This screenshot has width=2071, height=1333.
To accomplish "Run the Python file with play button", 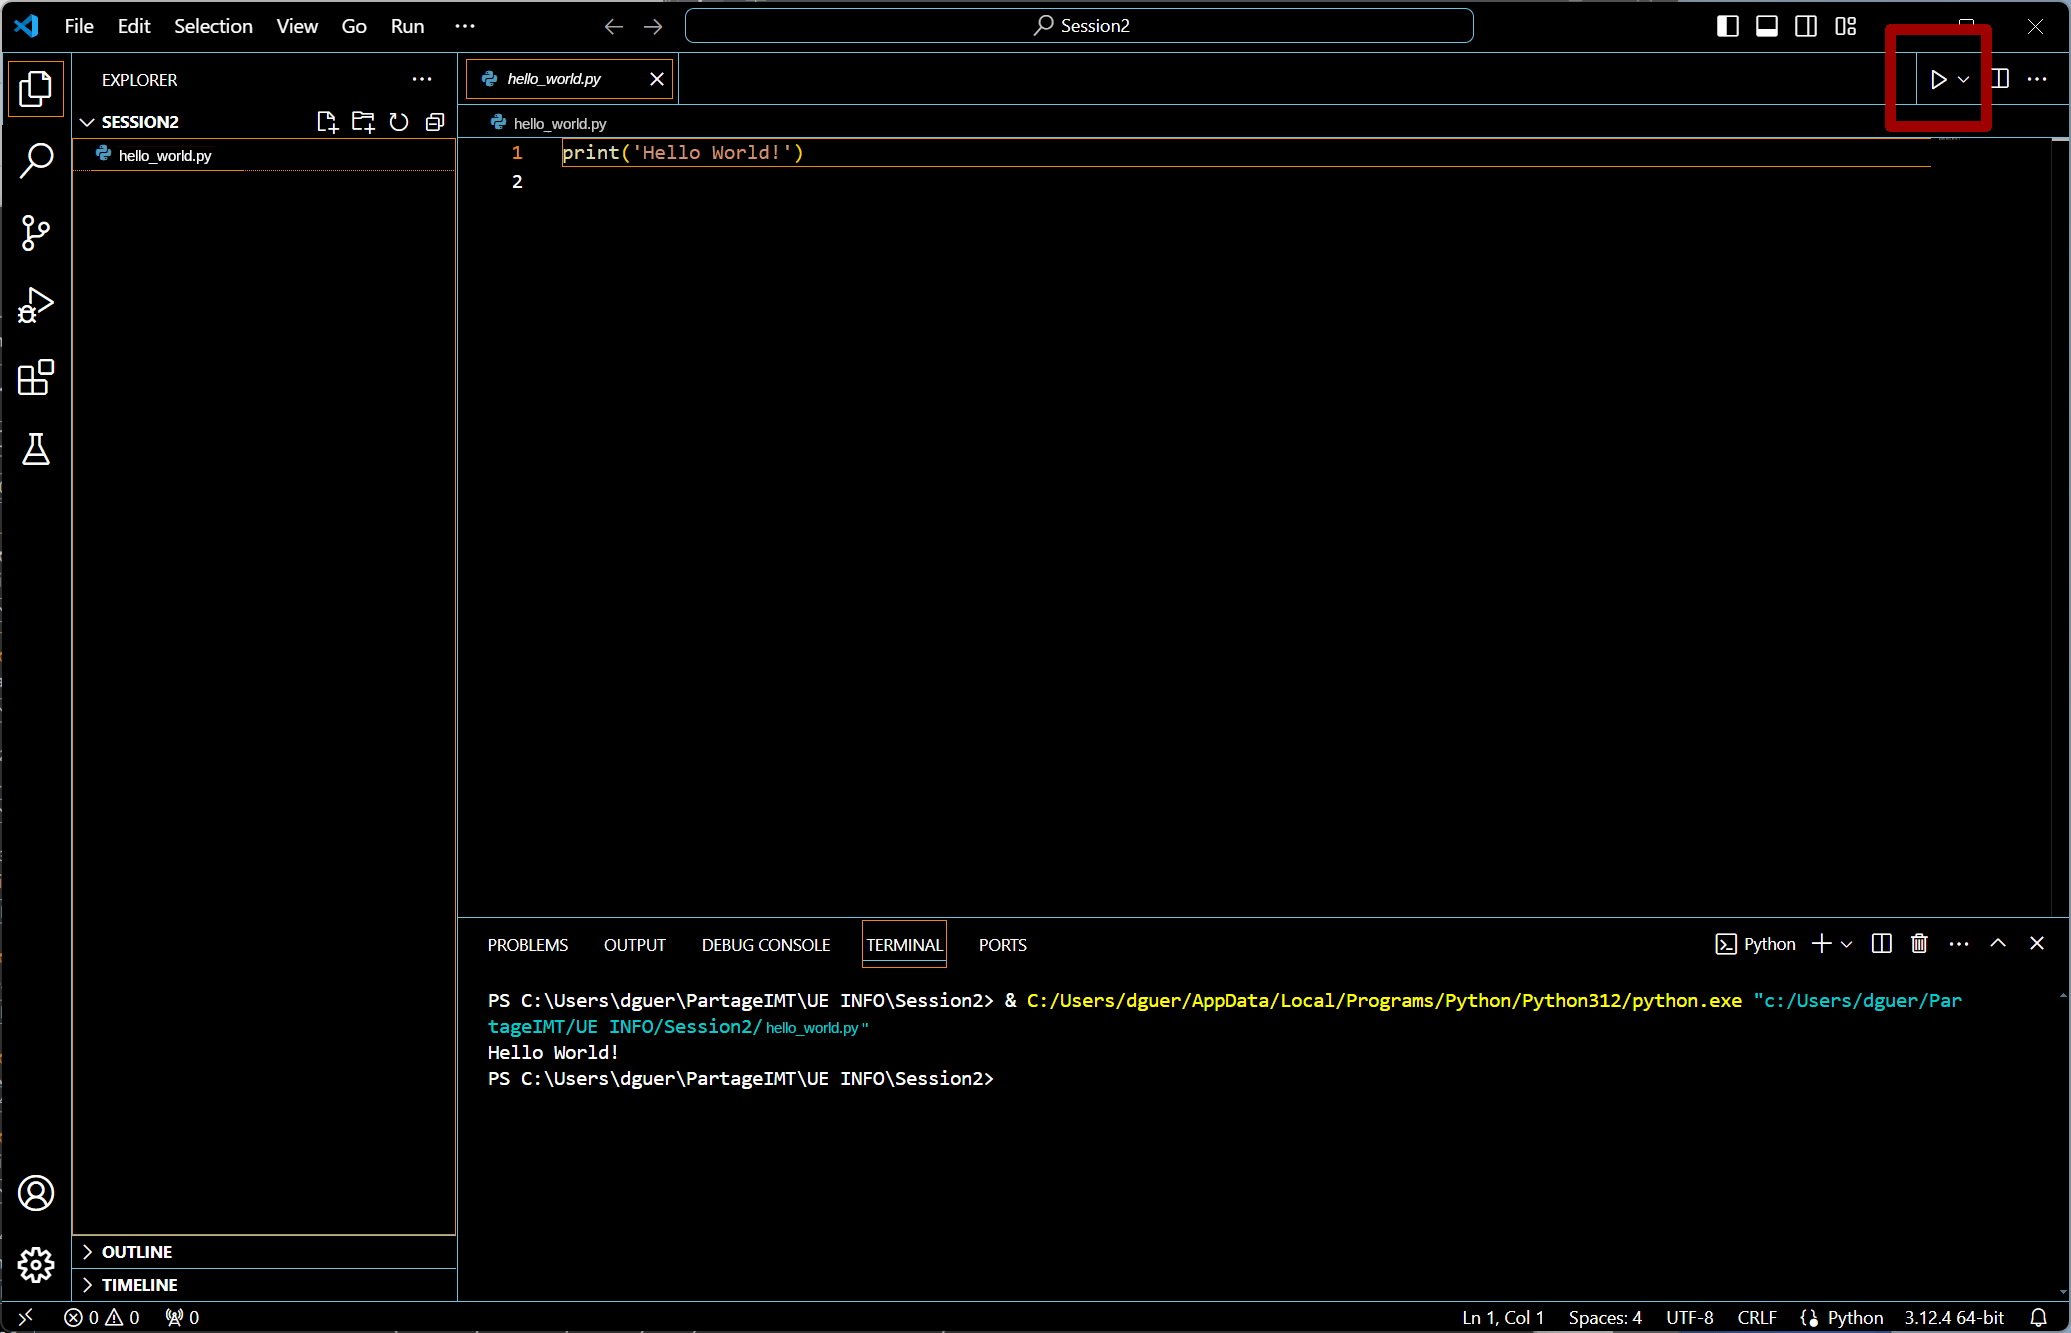I will click(x=1938, y=79).
